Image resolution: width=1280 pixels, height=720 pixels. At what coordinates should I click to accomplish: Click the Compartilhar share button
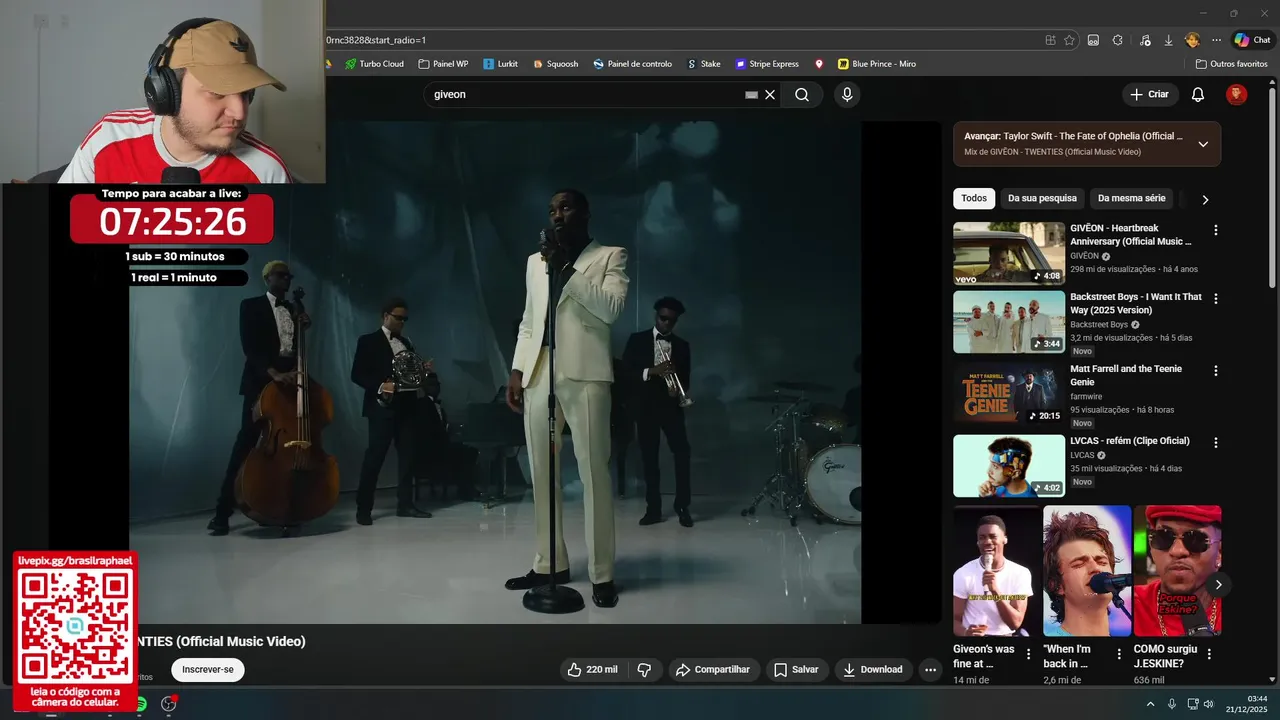click(x=713, y=670)
